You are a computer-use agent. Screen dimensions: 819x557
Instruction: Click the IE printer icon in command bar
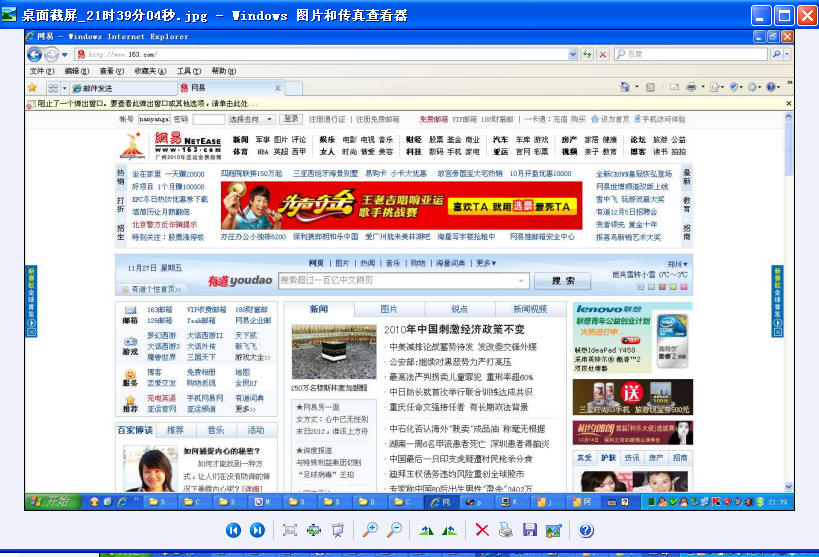(691, 87)
